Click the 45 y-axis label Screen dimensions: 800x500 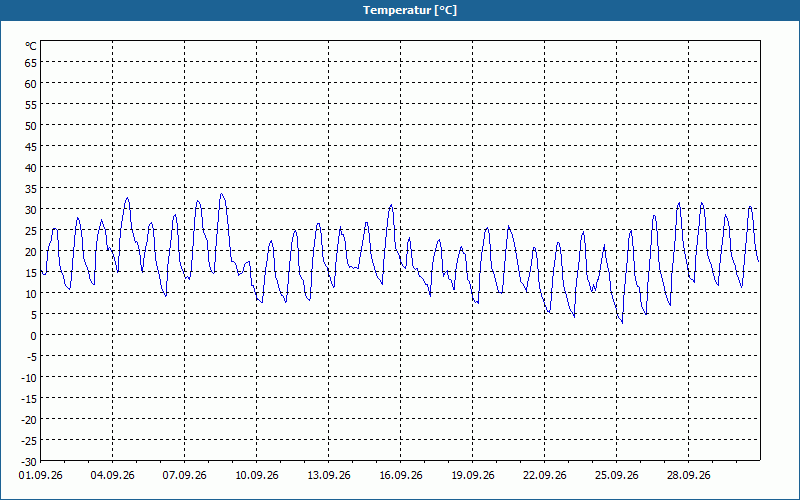click(x=31, y=147)
